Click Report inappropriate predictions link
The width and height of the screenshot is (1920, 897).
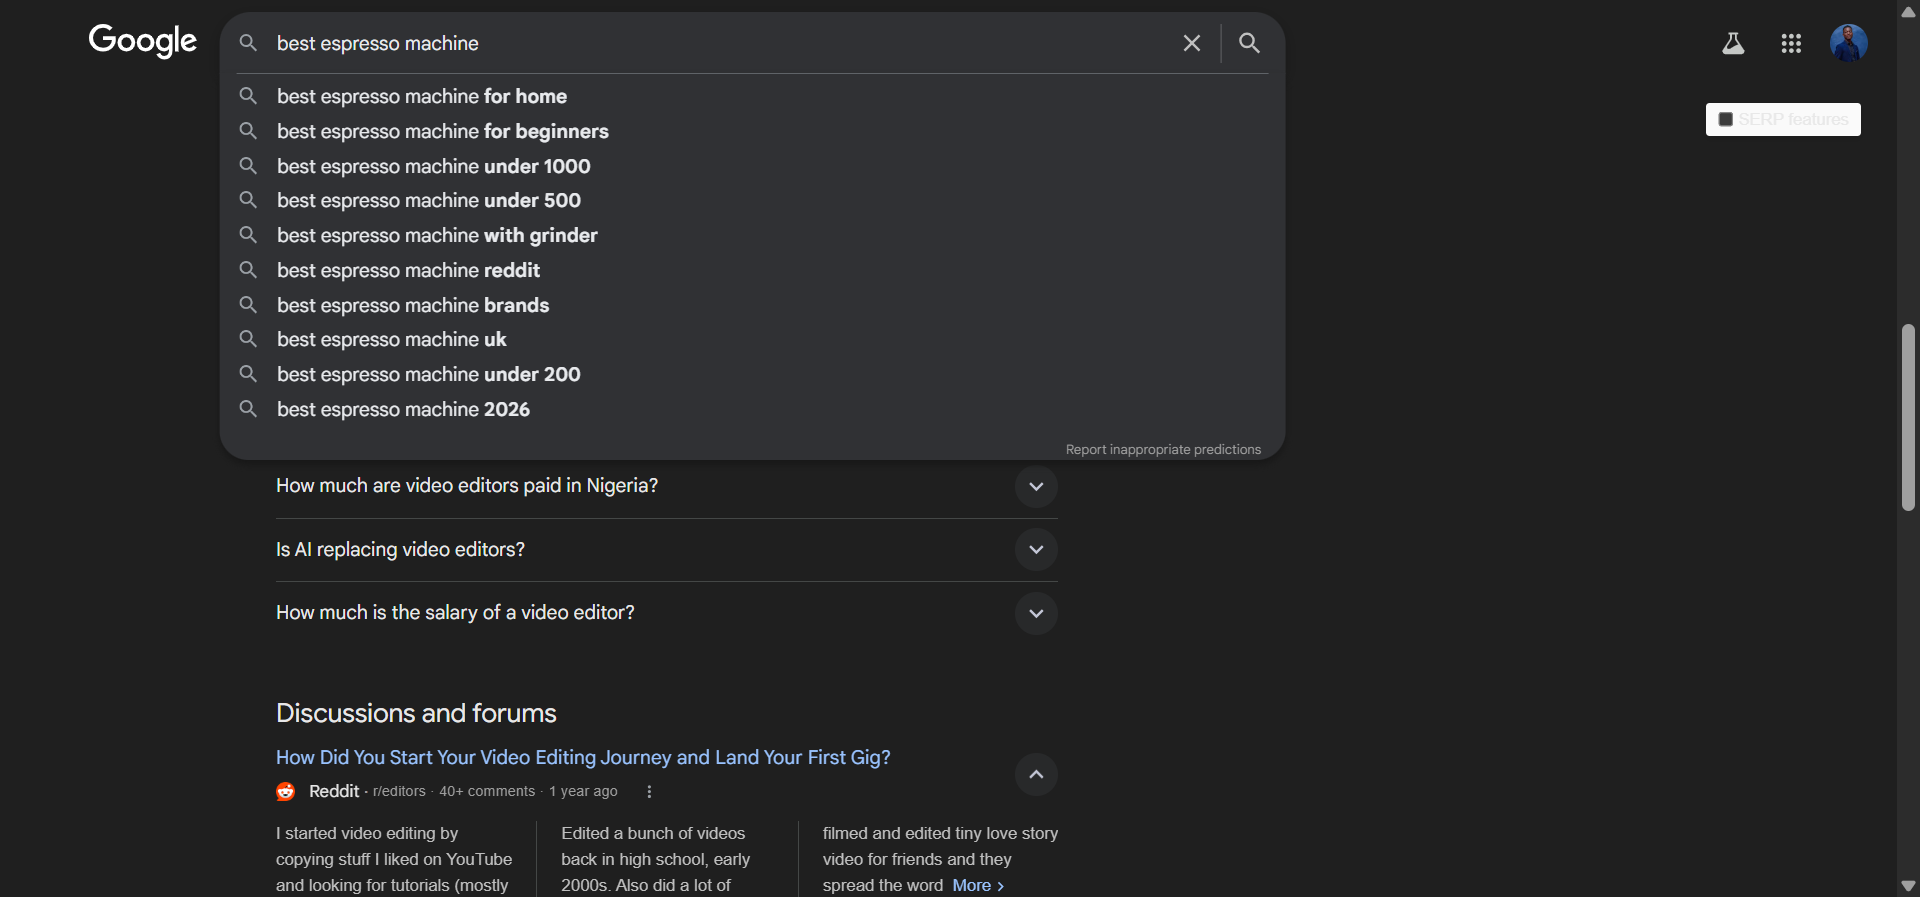pyautogui.click(x=1163, y=450)
